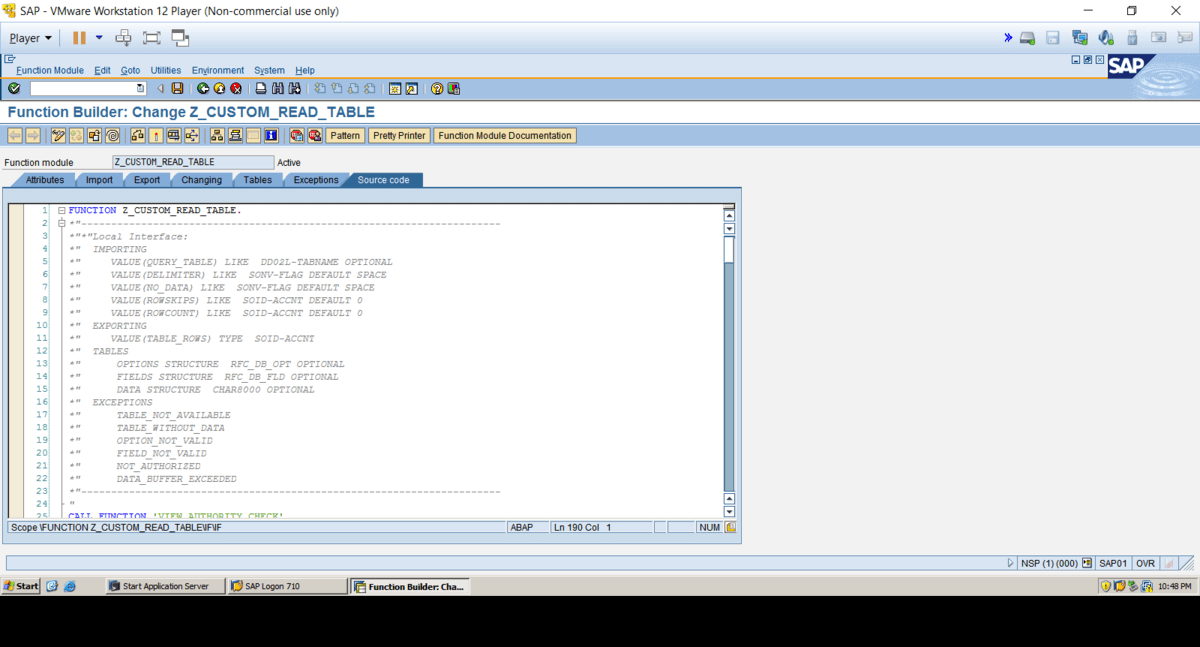Click the editor scroll down arrow

click(729, 512)
